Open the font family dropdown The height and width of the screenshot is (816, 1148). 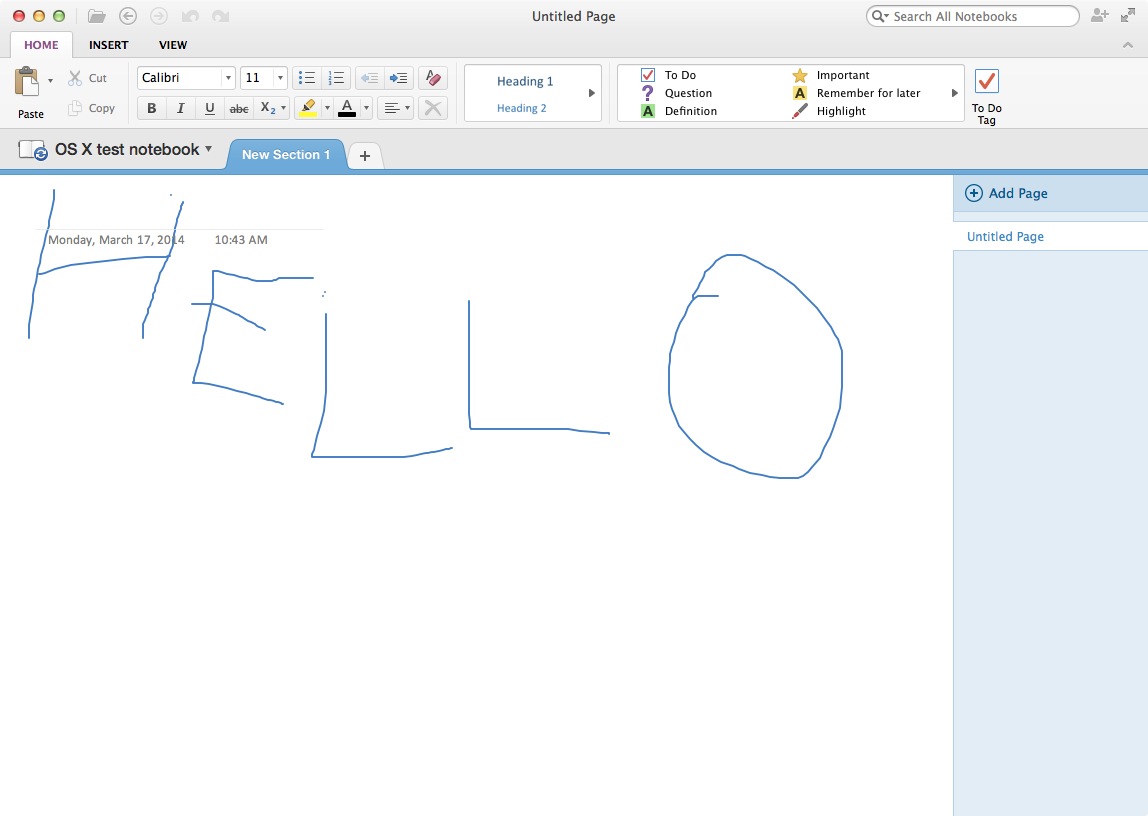(185, 78)
